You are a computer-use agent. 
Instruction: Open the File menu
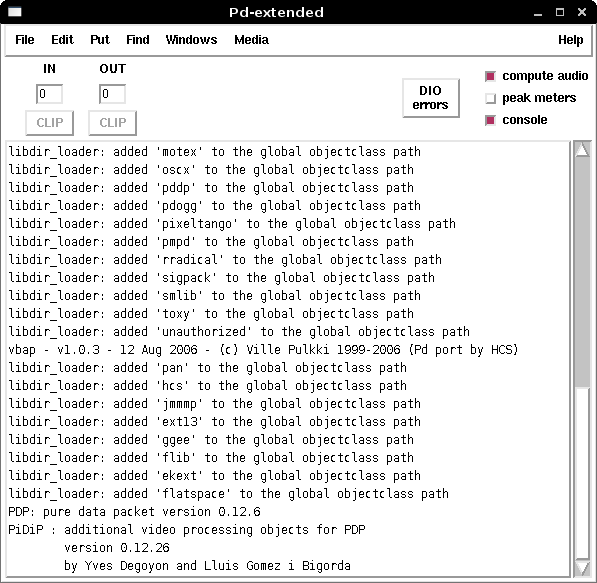[25, 40]
